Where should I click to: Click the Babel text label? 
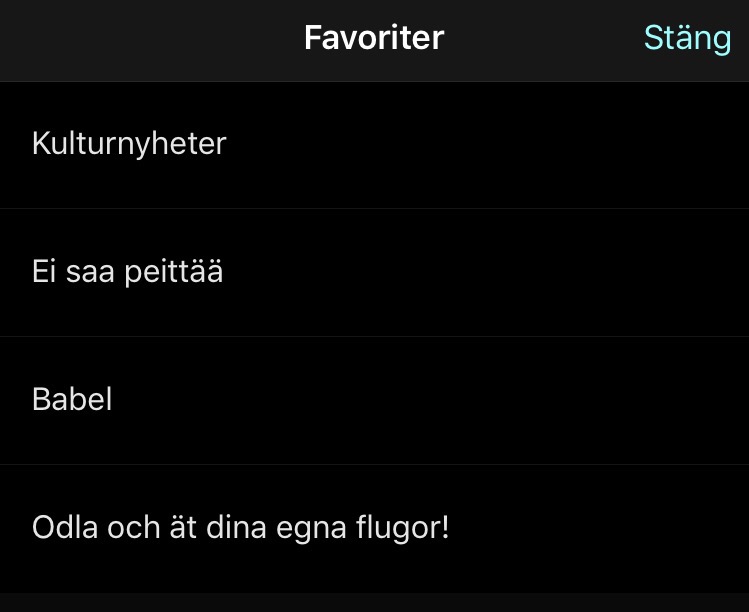coord(72,400)
